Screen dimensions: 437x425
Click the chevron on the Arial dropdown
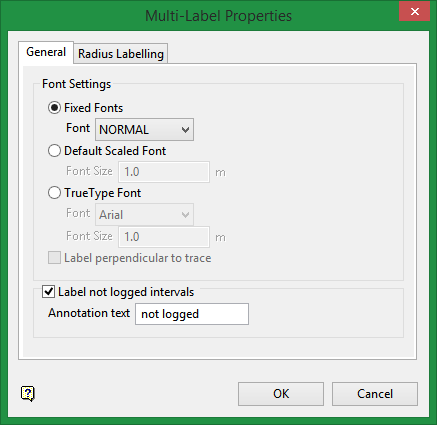pos(185,215)
